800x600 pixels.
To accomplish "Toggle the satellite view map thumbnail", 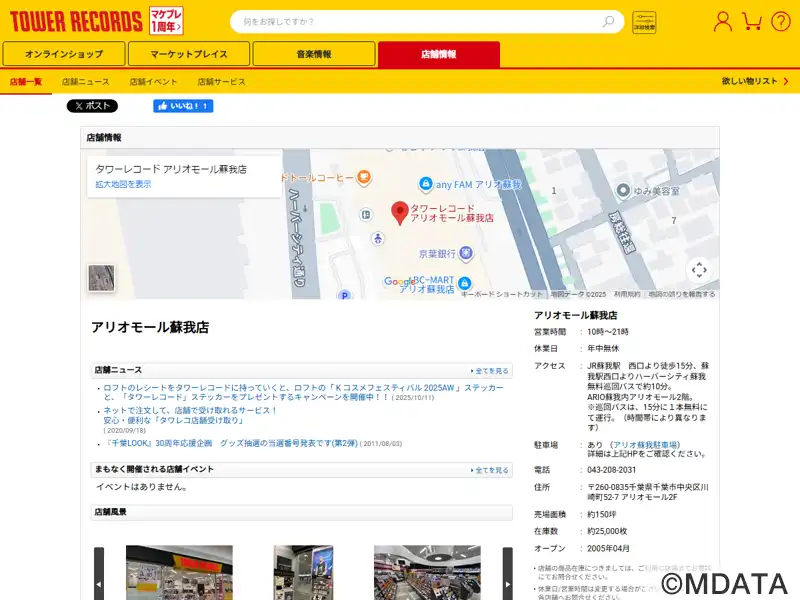I will coord(101,278).
